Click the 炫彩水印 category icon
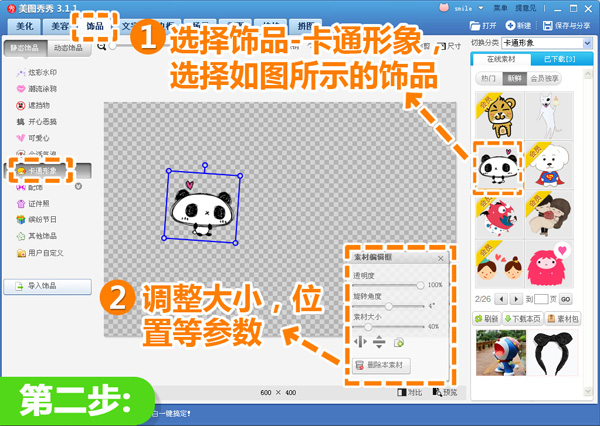The image size is (600, 426). tap(21, 73)
